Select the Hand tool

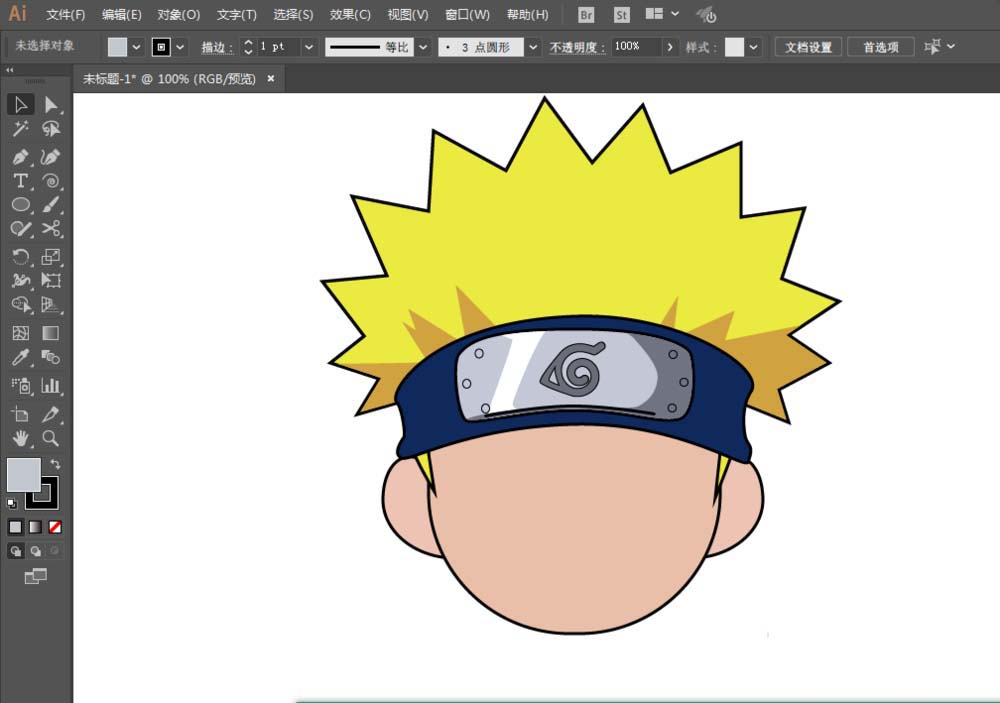tap(20, 438)
